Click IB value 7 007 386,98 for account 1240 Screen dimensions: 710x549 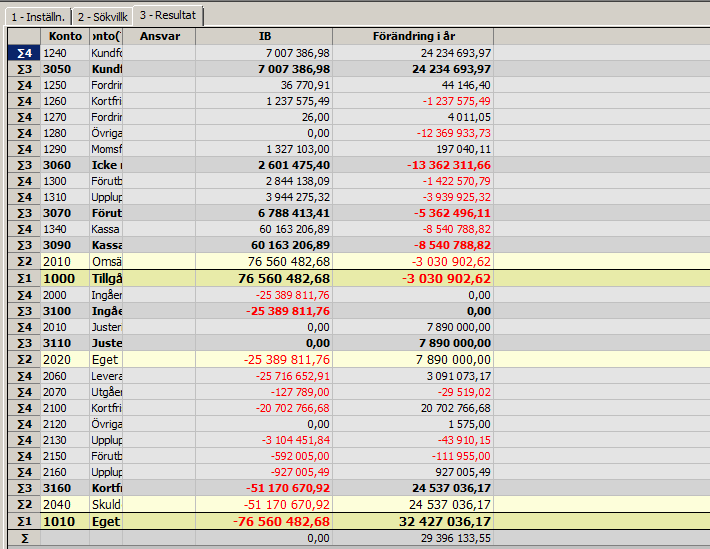coord(297,53)
